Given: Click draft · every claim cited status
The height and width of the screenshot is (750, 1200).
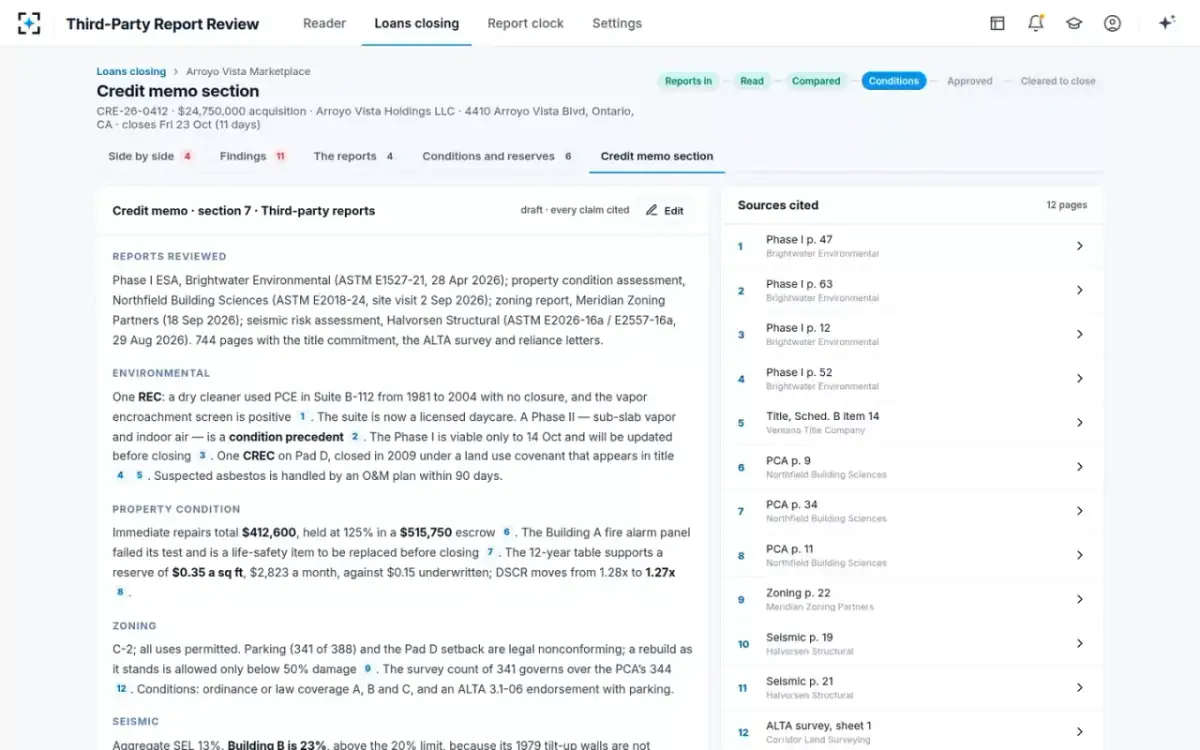Looking at the screenshot, I should pyautogui.click(x=575, y=210).
